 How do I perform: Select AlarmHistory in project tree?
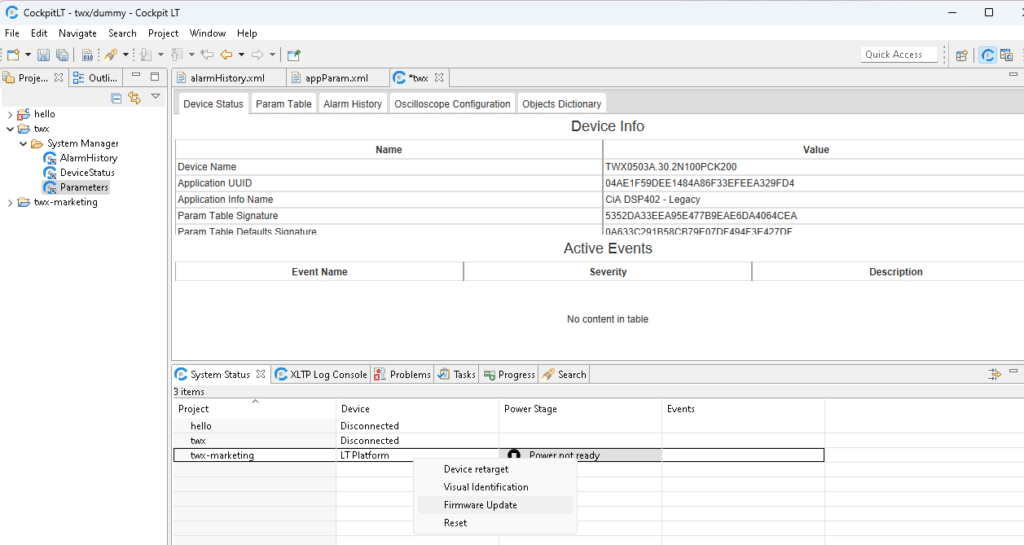88,158
